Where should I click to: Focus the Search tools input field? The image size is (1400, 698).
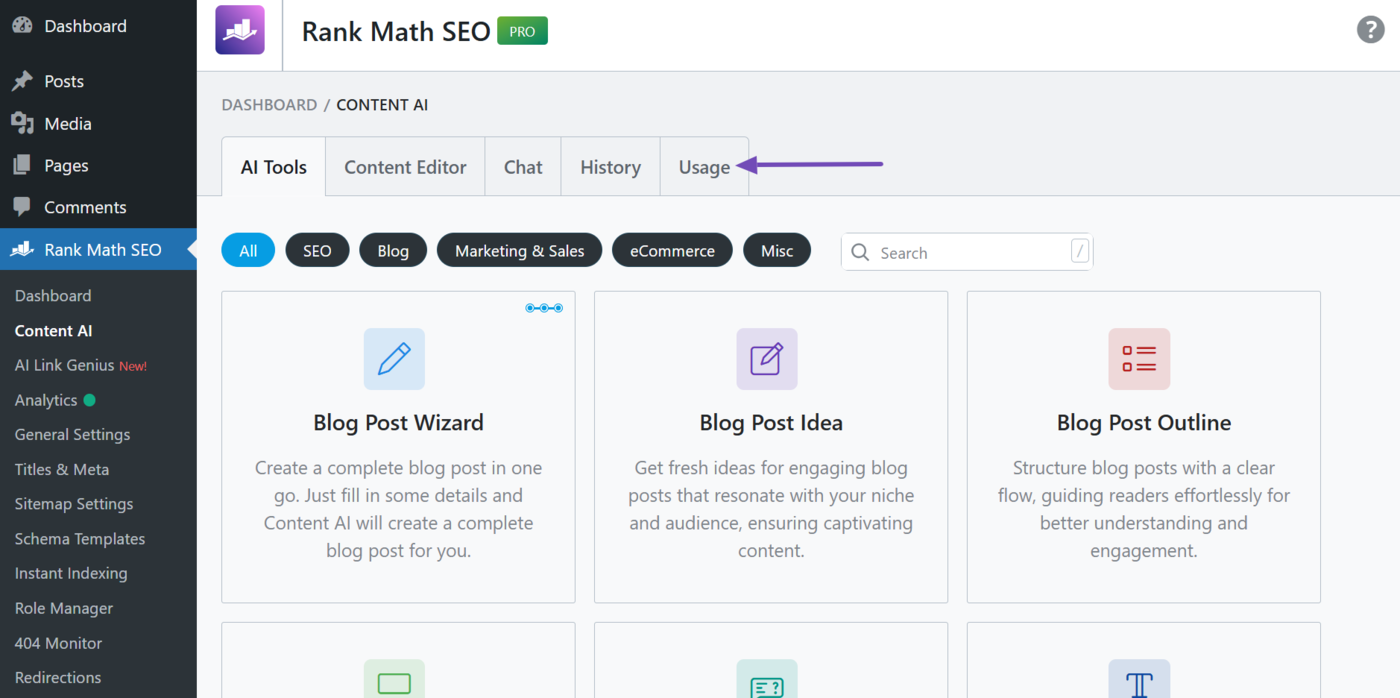click(967, 252)
